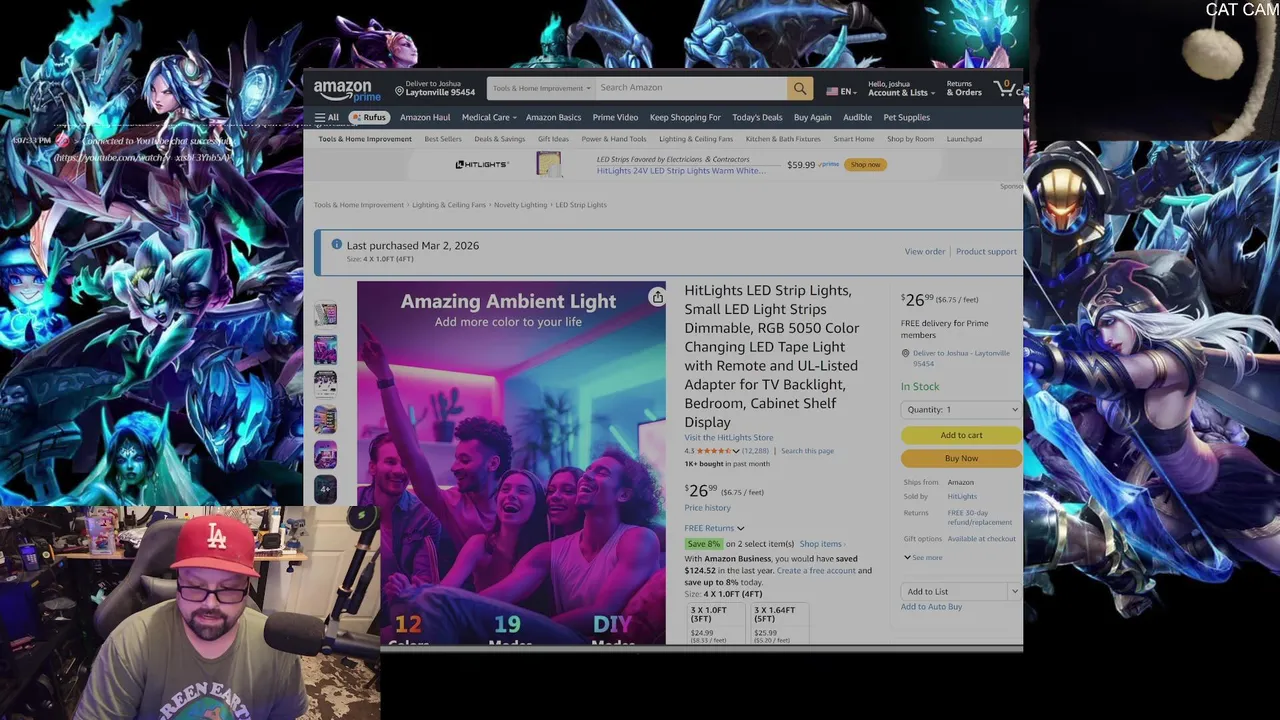Select the fourth product thumbnail image
Image resolution: width=1280 pixels, height=720 pixels.
[325, 419]
